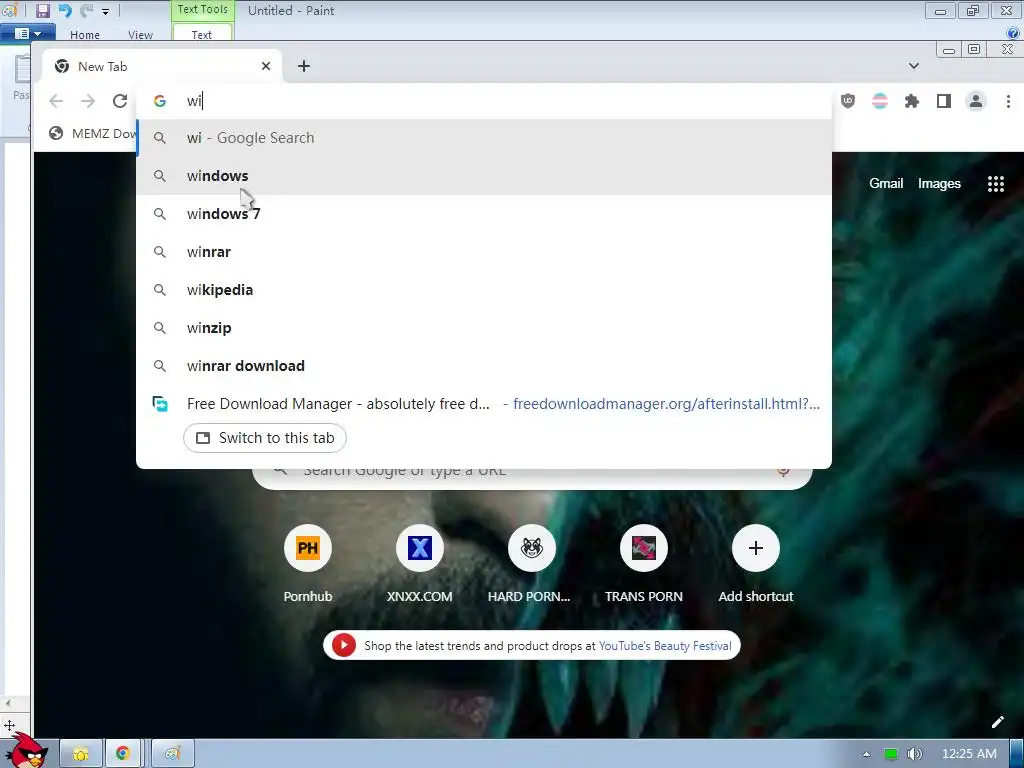This screenshot has height=768, width=1024.
Task: Choose the 'winzip' suggestion
Action: click(484, 327)
